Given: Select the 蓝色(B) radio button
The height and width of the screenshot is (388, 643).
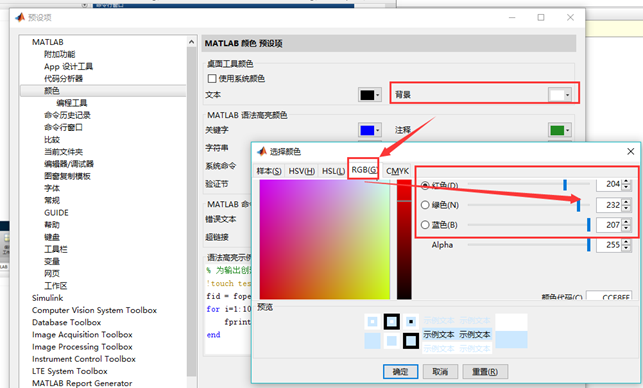Looking at the screenshot, I should pos(425,225).
